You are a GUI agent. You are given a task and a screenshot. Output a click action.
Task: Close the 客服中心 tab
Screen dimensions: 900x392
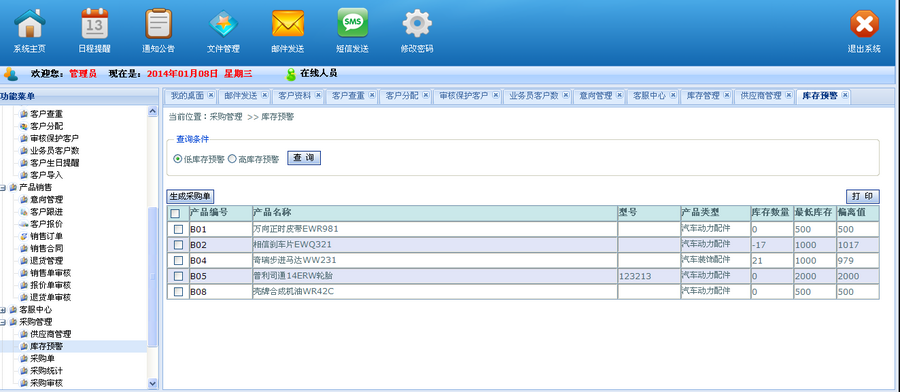click(x=673, y=95)
